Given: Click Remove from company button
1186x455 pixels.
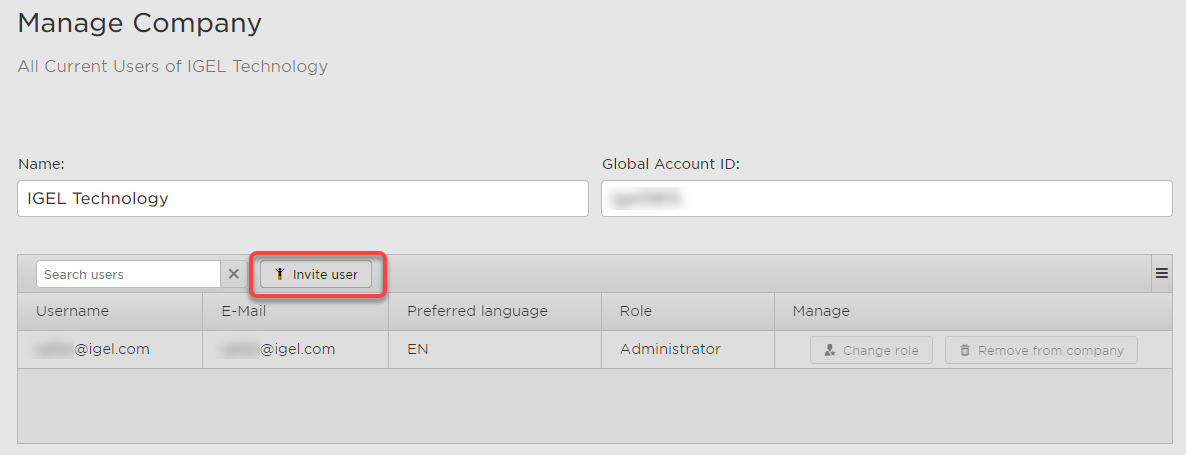Looking at the screenshot, I should (1040, 350).
